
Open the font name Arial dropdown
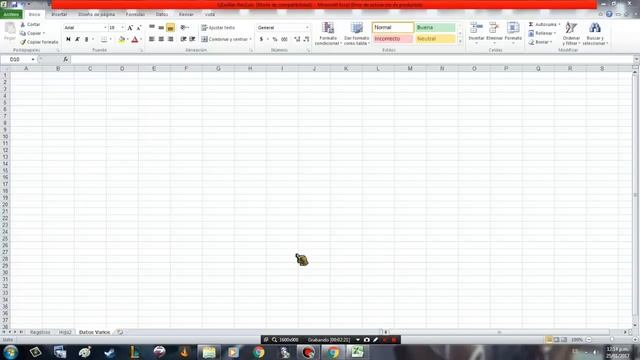105,28
